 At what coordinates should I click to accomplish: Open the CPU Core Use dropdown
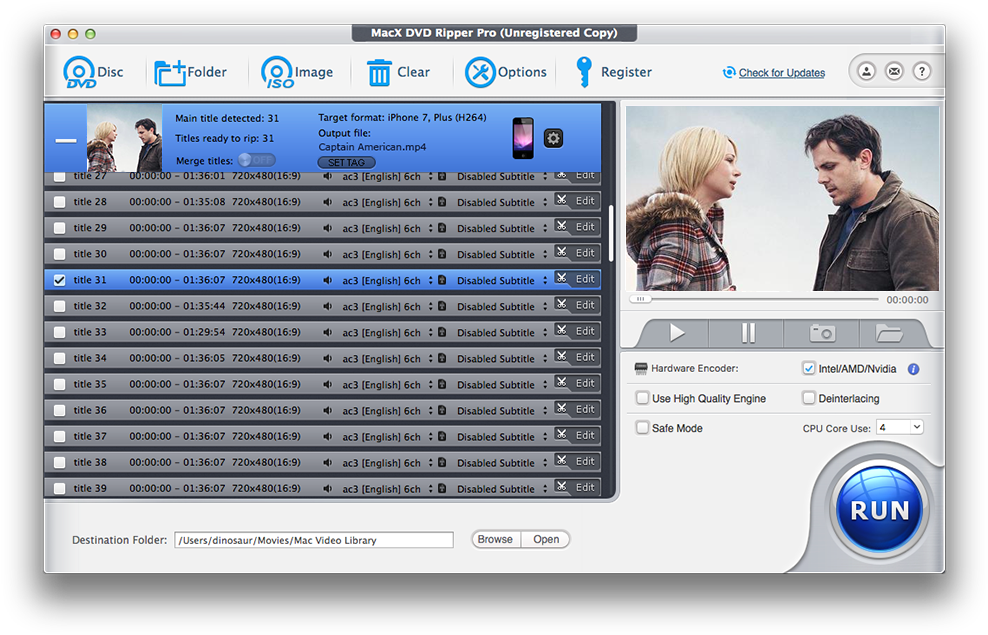899,427
